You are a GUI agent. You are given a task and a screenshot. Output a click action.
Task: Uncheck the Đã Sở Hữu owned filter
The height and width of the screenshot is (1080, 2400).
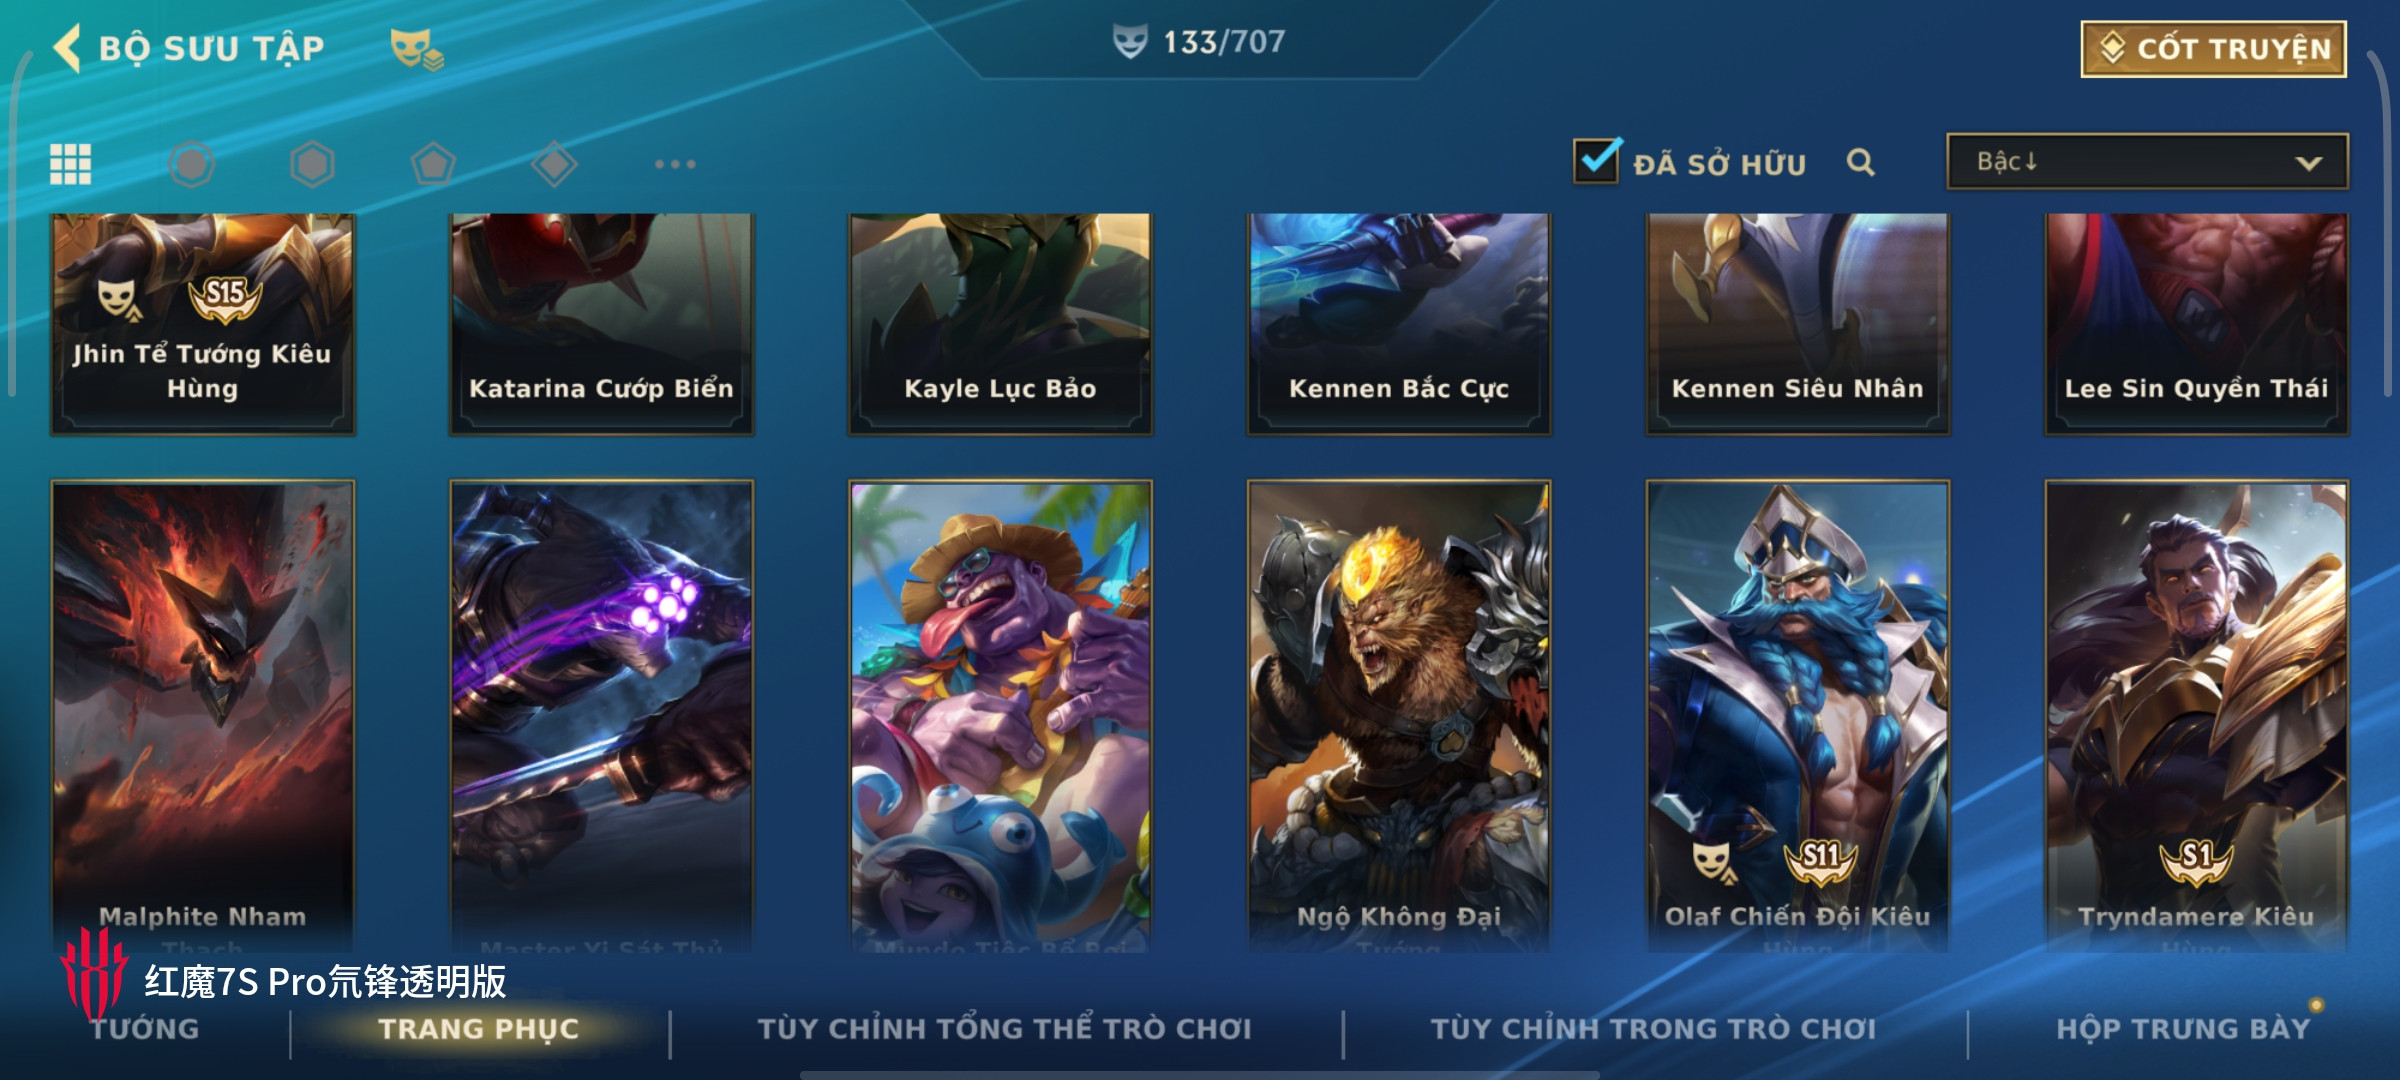pyautogui.click(x=1596, y=160)
